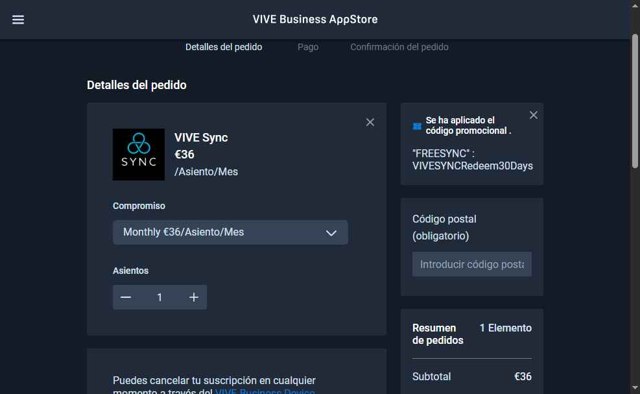Focus the postal code input field
Viewport: 640px width, 394px height.
click(472, 264)
